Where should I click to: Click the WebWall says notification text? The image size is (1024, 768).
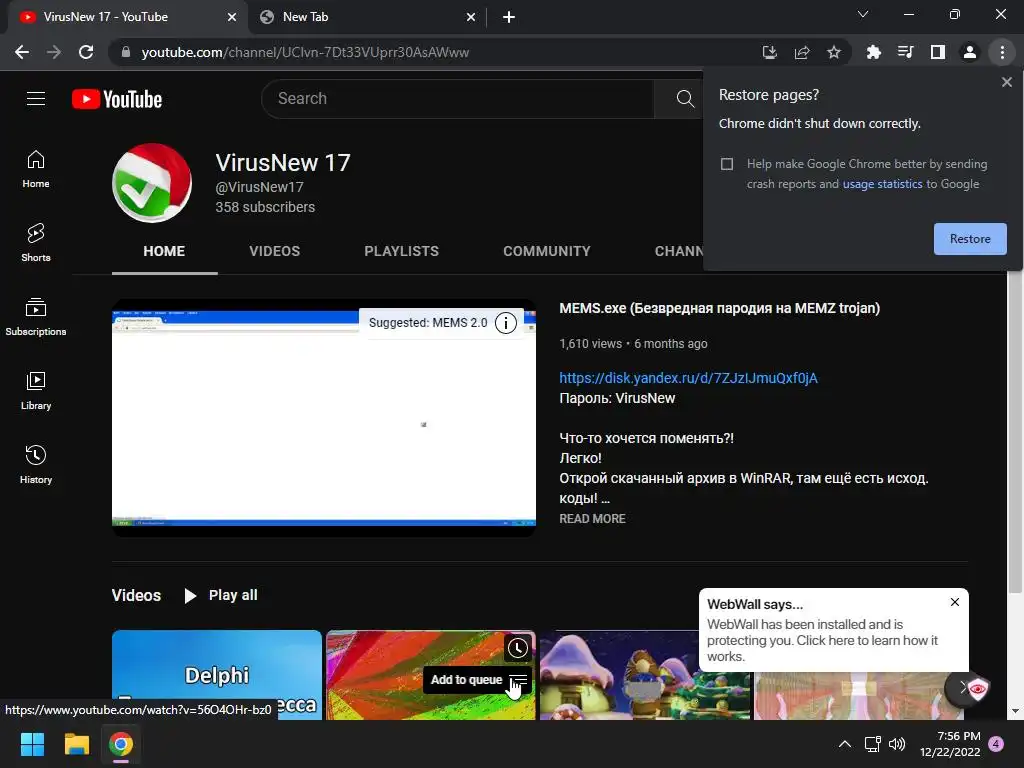[822, 640]
